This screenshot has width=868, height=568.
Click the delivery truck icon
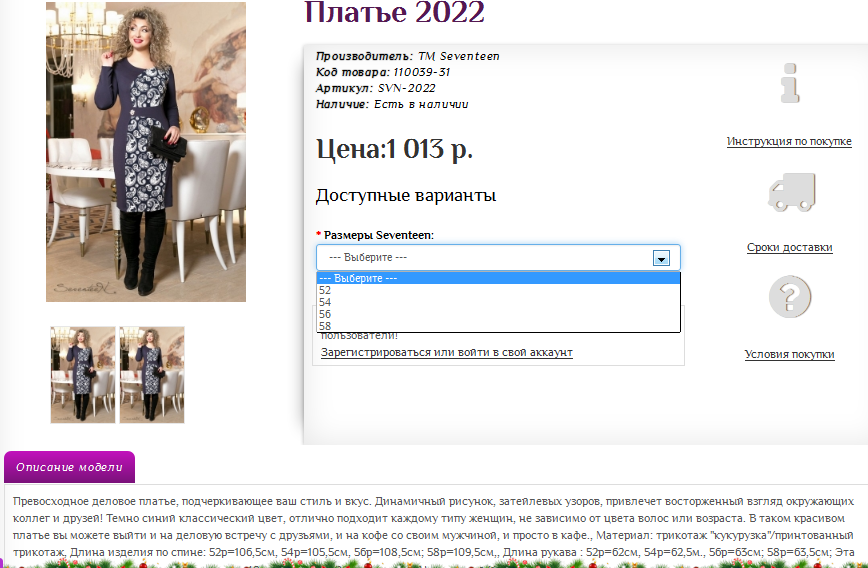(x=792, y=192)
